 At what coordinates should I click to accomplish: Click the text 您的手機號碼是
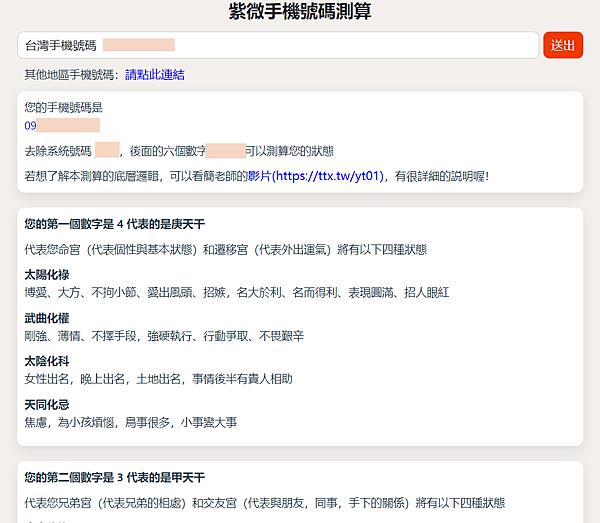click(x=64, y=107)
